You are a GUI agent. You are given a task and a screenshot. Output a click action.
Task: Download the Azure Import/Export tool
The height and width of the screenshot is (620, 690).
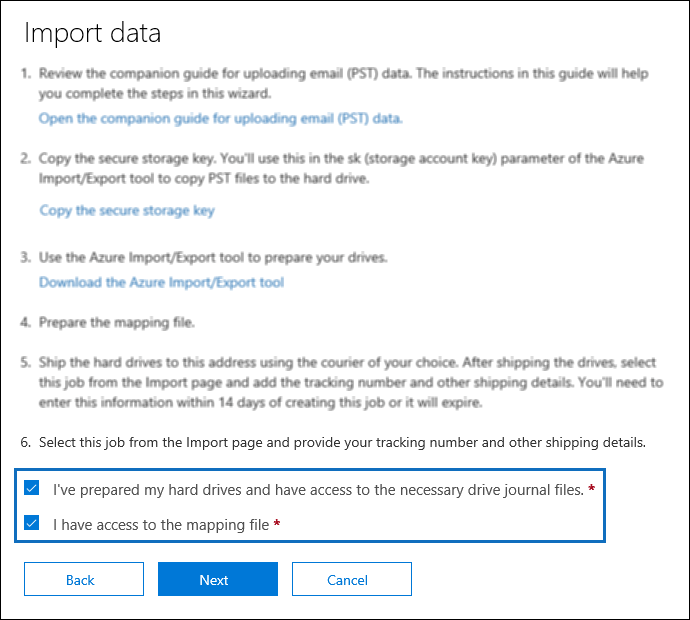pos(161,282)
